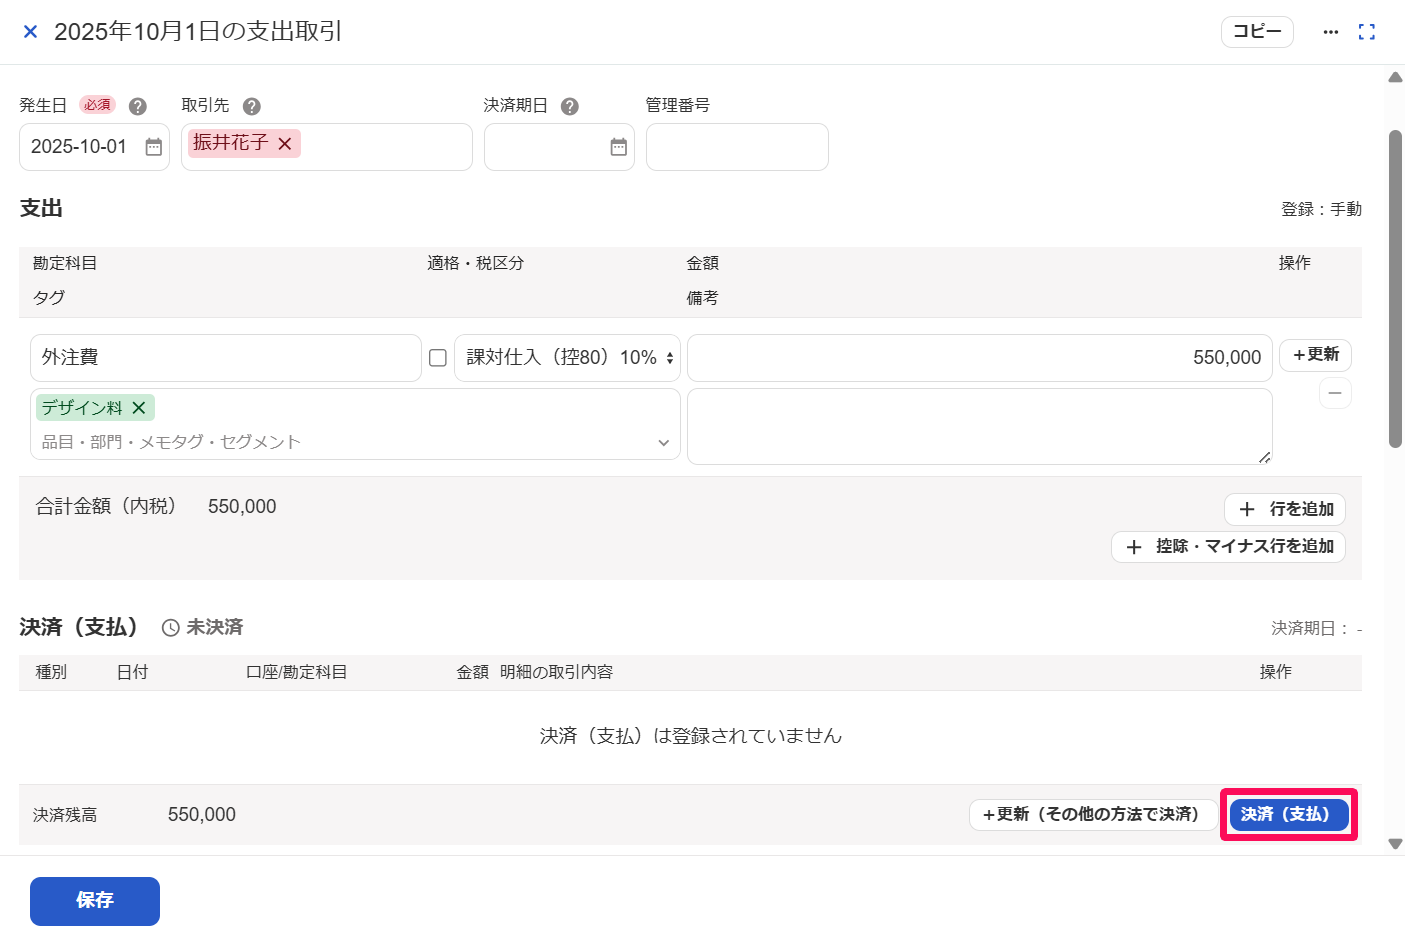Toggle the 適格 checkbox next to 外注費

[x=438, y=358]
